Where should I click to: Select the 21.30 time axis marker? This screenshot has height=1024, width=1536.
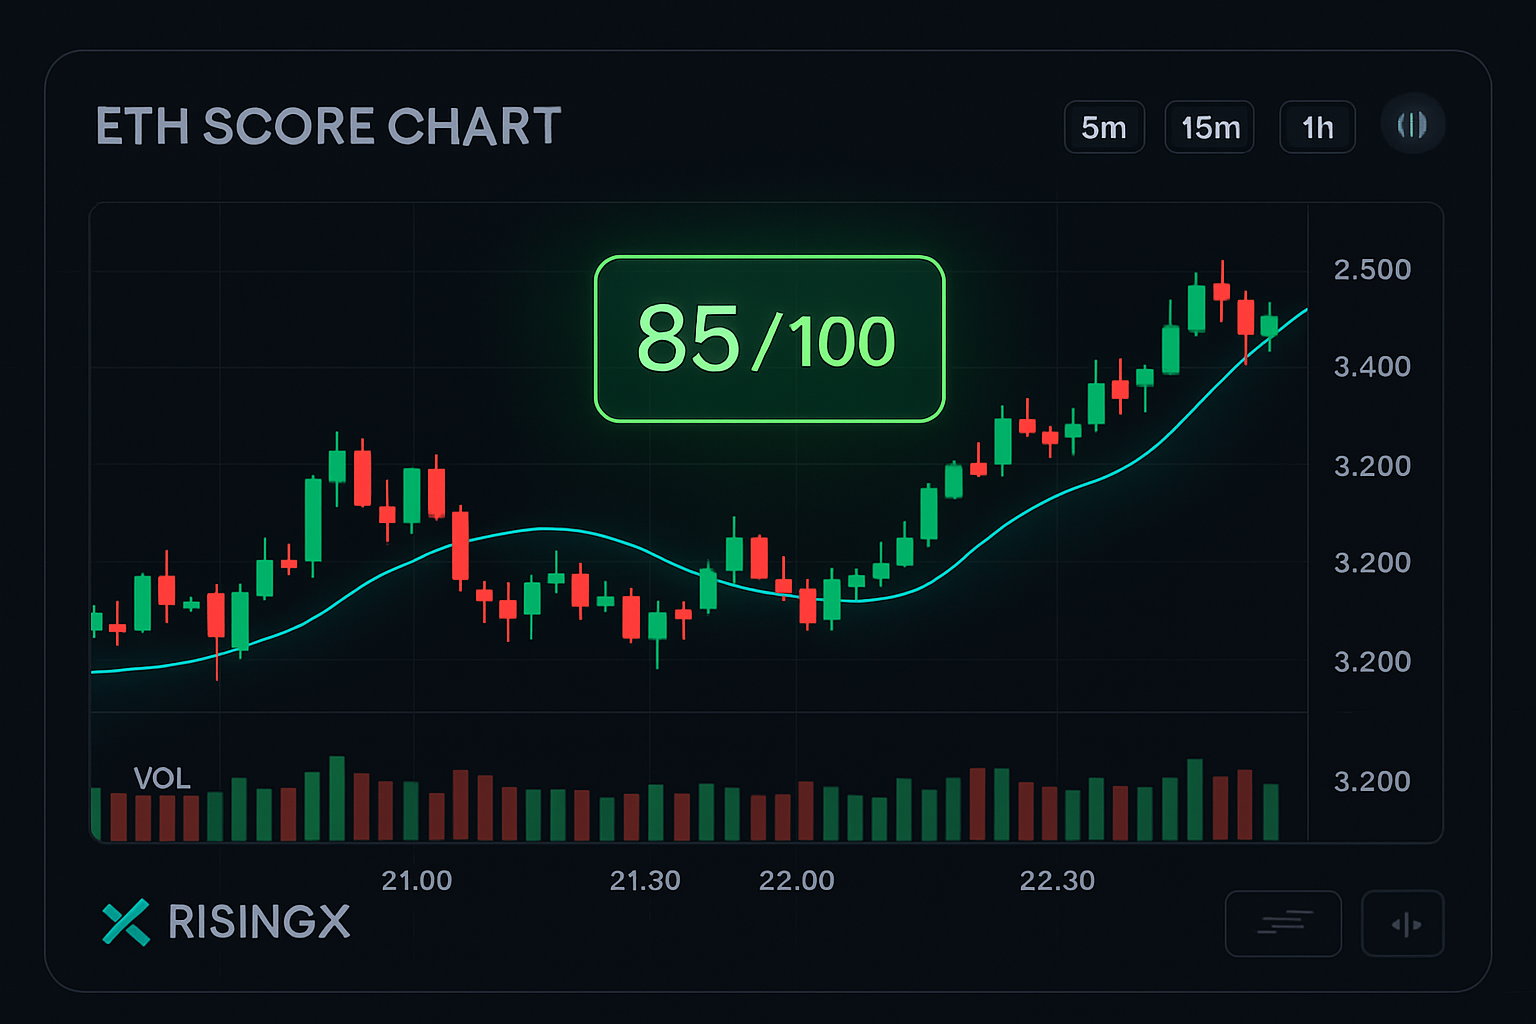pyautogui.click(x=645, y=881)
